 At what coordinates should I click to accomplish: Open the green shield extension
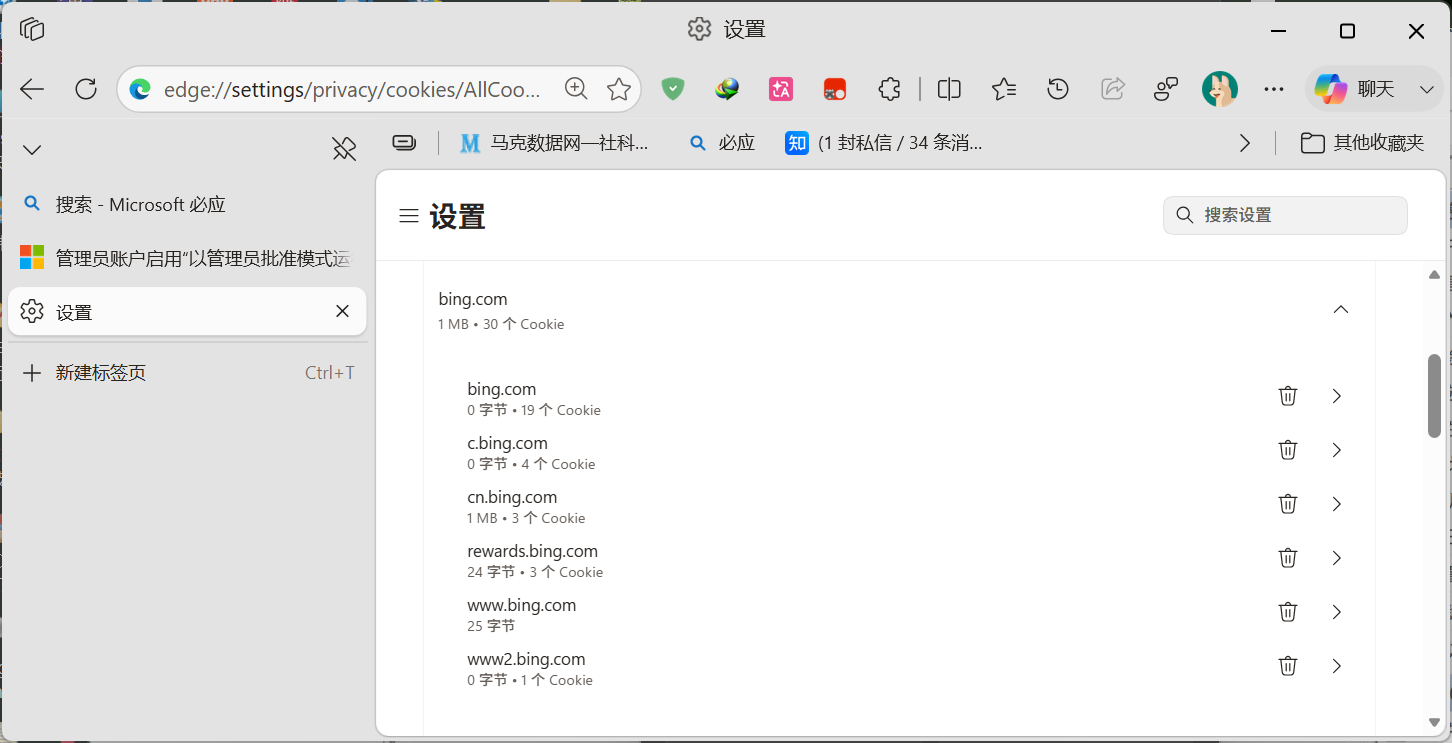tap(673, 89)
